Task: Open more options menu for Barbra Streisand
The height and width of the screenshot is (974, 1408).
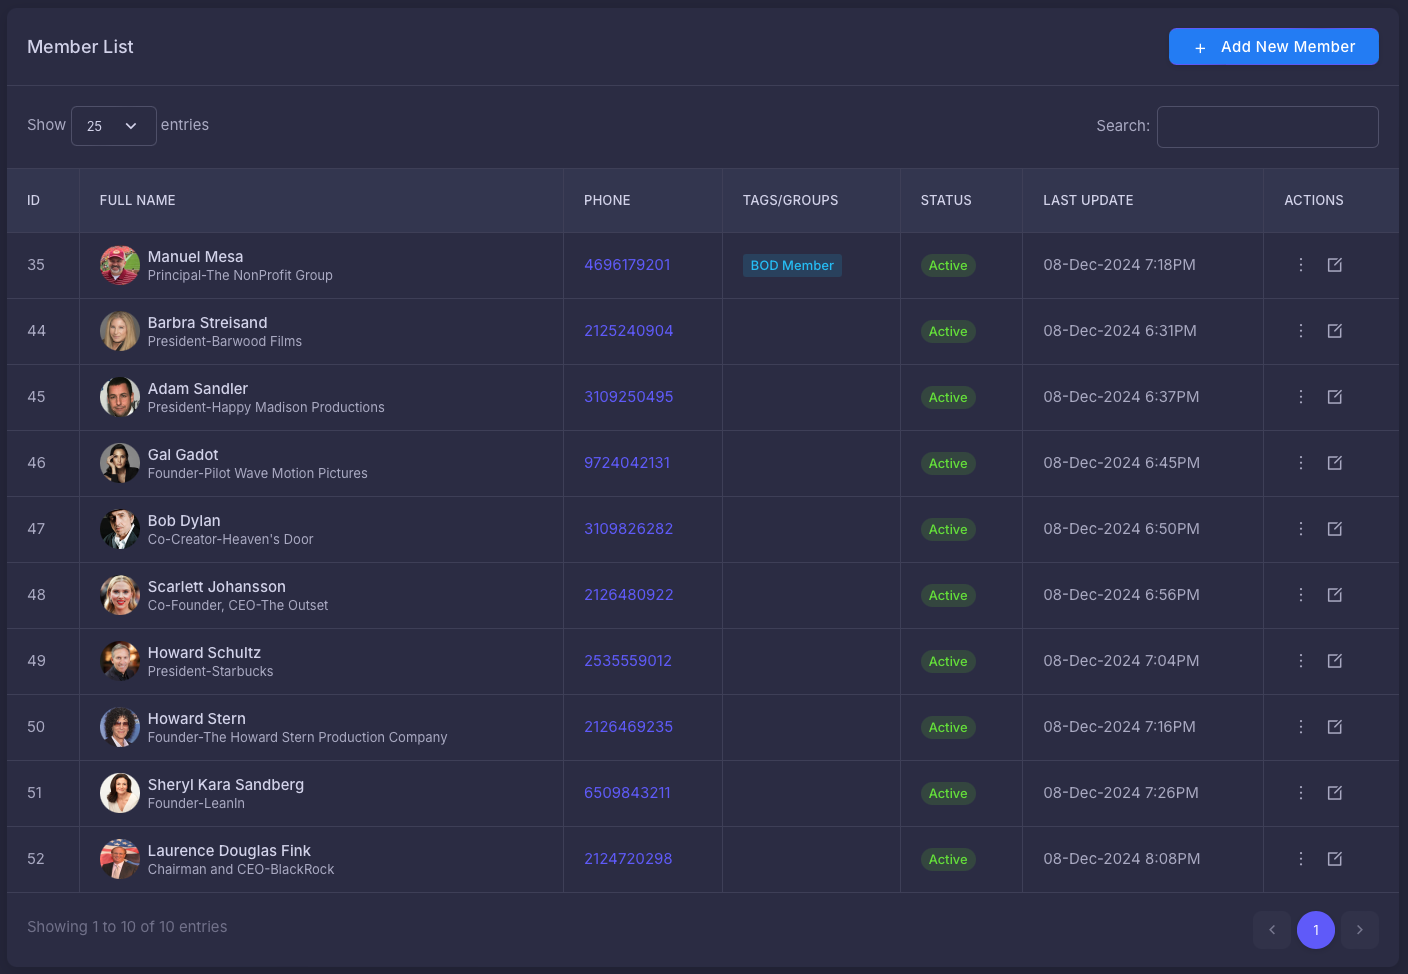Action: tap(1300, 331)
